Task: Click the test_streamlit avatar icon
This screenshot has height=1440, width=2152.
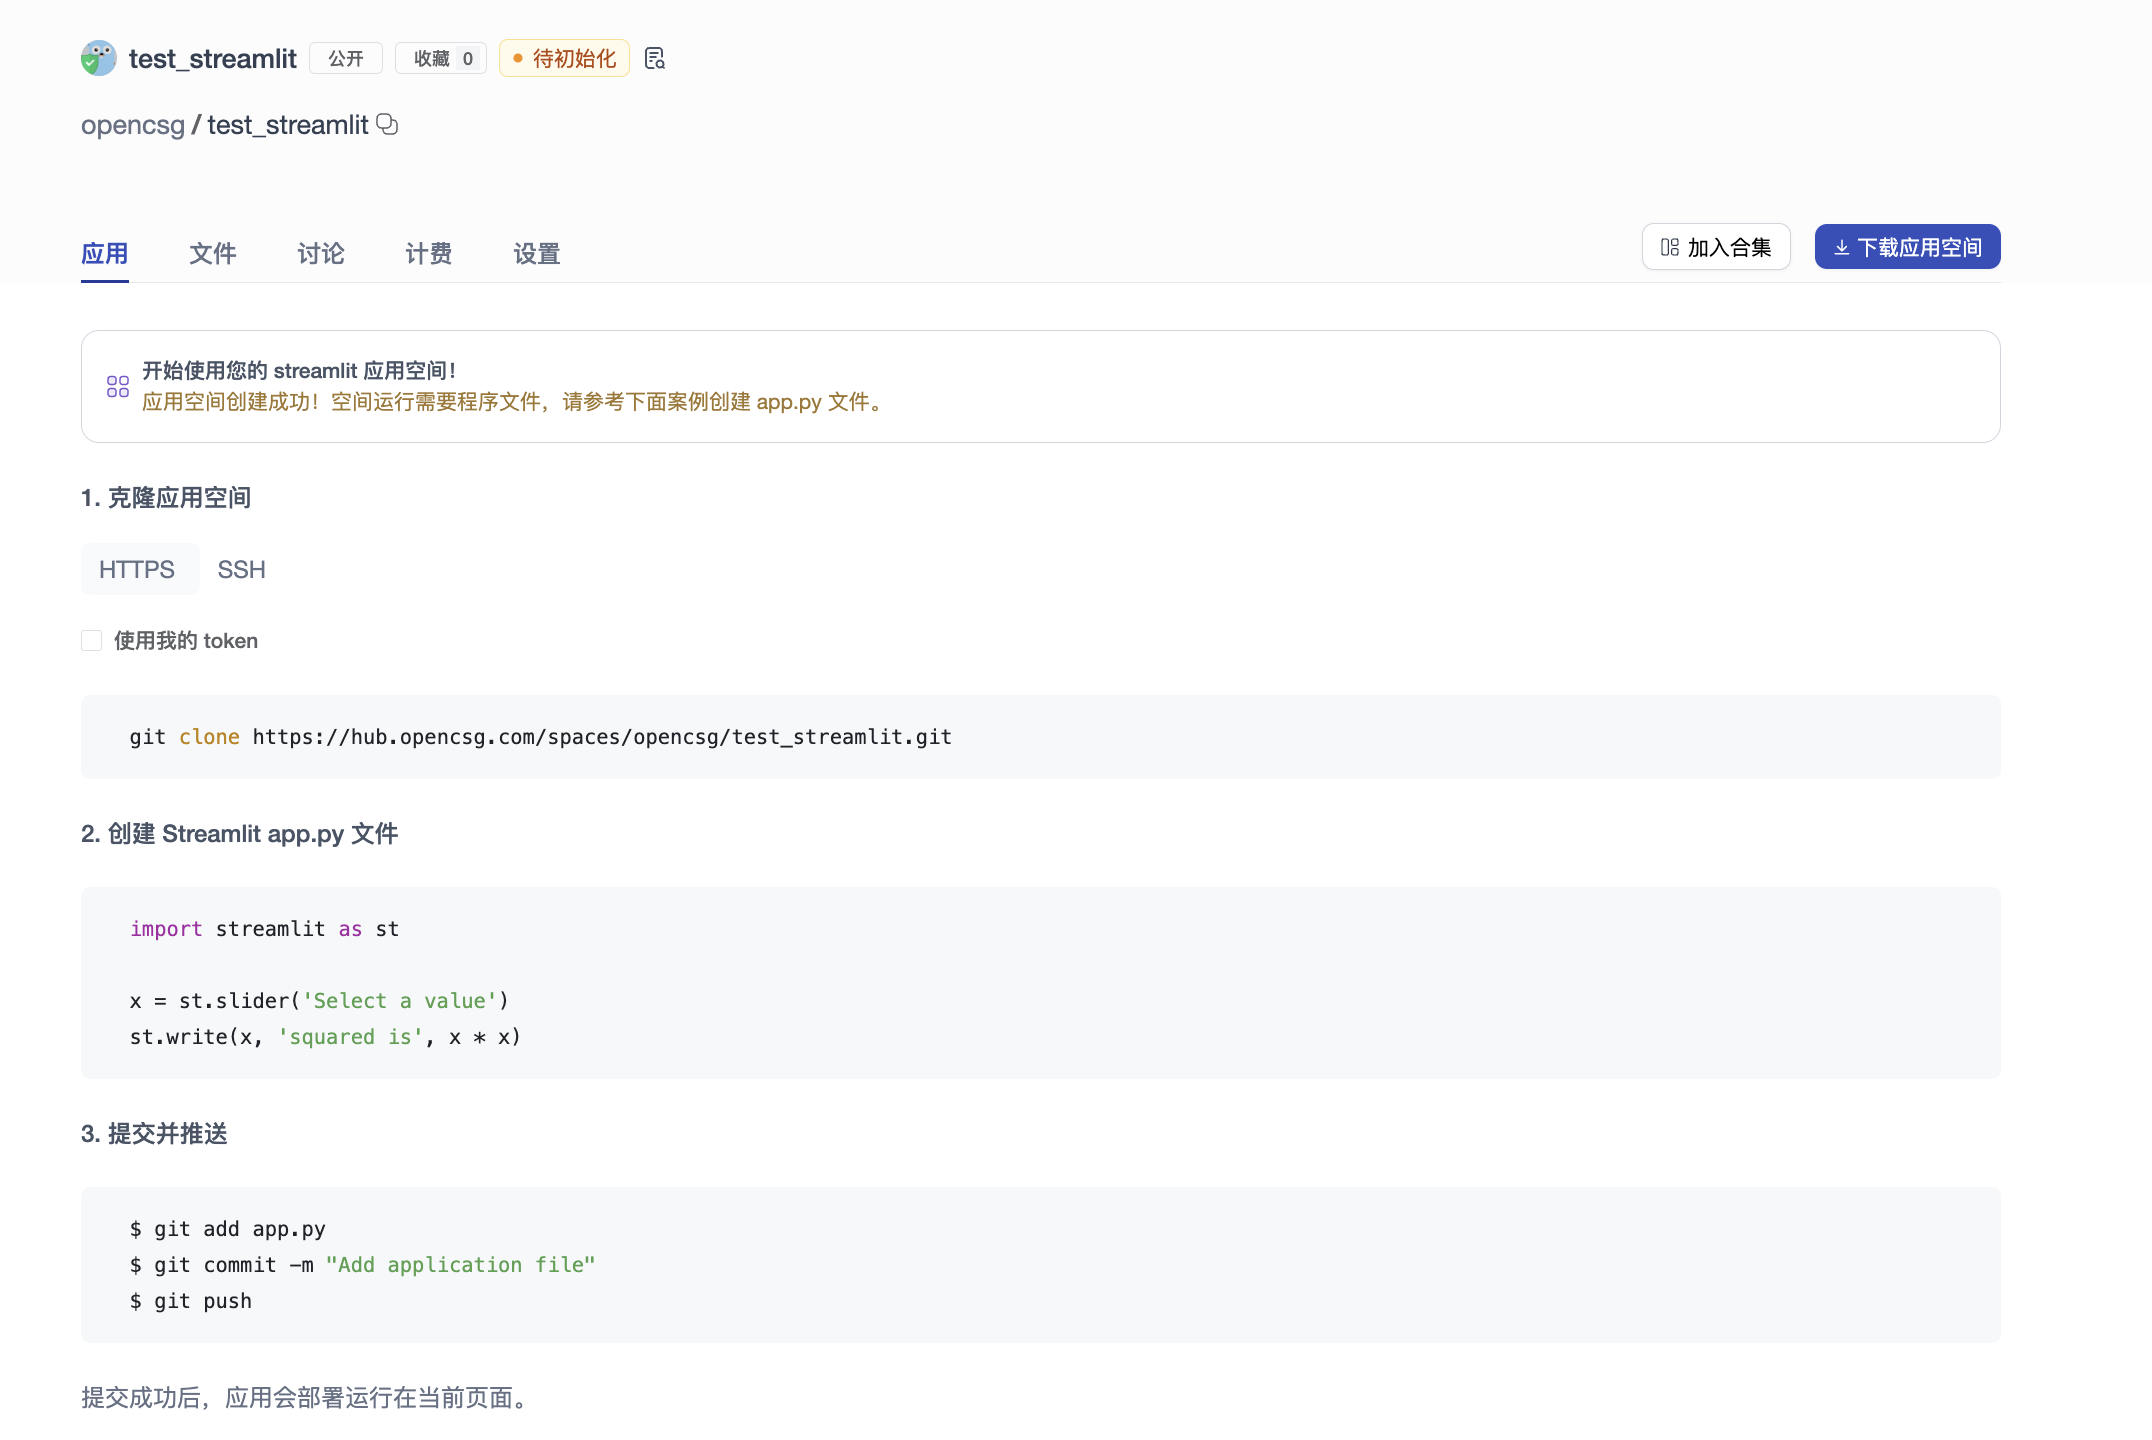Action: click(98, 58)
